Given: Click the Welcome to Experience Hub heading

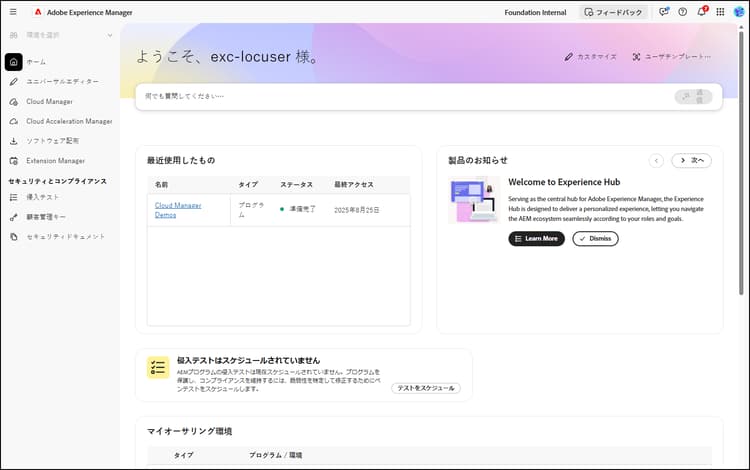Looking at the screenshot, I should [564, 182].
